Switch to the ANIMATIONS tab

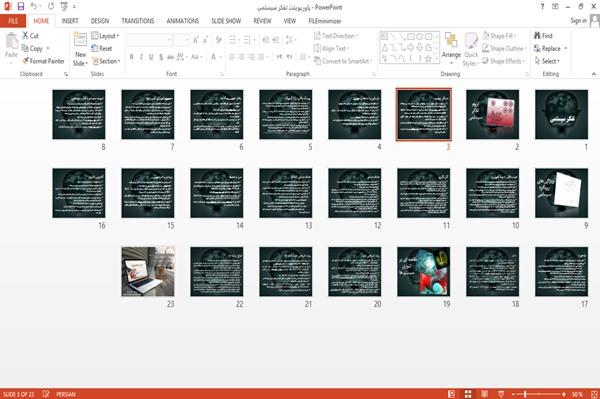pyautogui.click(x=183, y=21)
